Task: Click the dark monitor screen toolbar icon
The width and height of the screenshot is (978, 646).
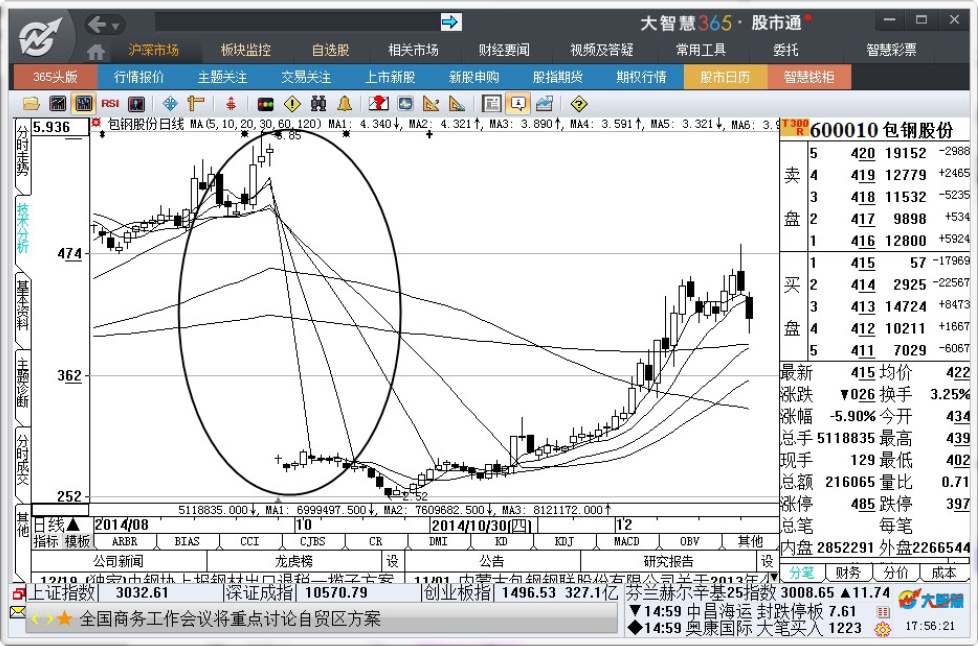Action: point(136,104)
